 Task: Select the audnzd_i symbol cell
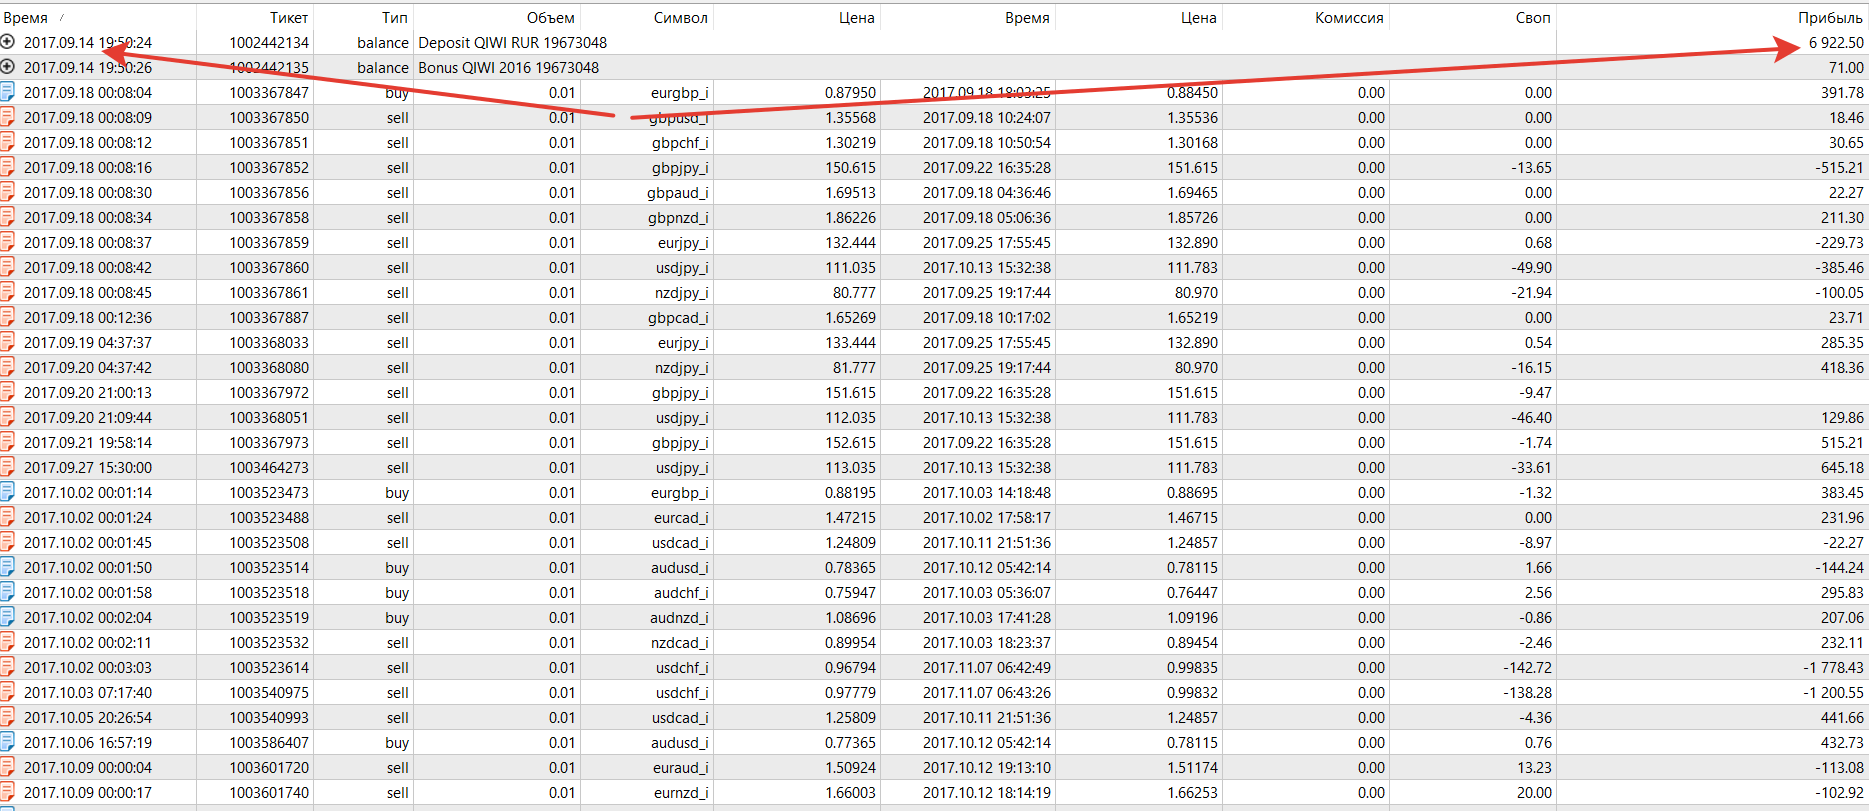[x=679, y=617]
